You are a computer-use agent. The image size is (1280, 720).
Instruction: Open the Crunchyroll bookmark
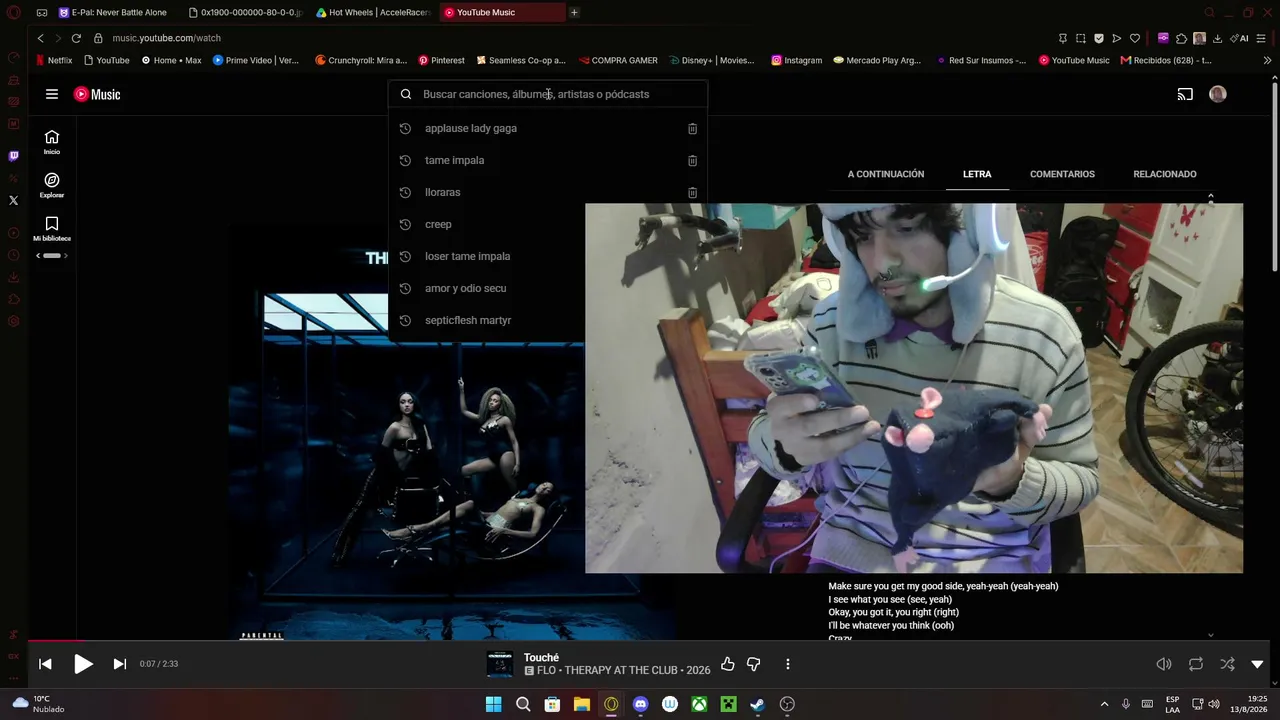pyautogui.click(x=361, y=60)
